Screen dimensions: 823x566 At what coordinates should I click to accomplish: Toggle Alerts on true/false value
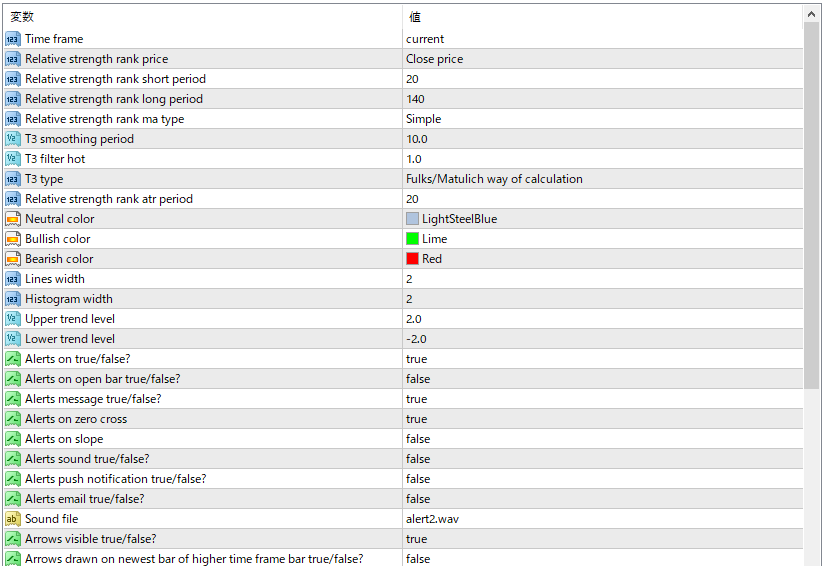point(416,359)
